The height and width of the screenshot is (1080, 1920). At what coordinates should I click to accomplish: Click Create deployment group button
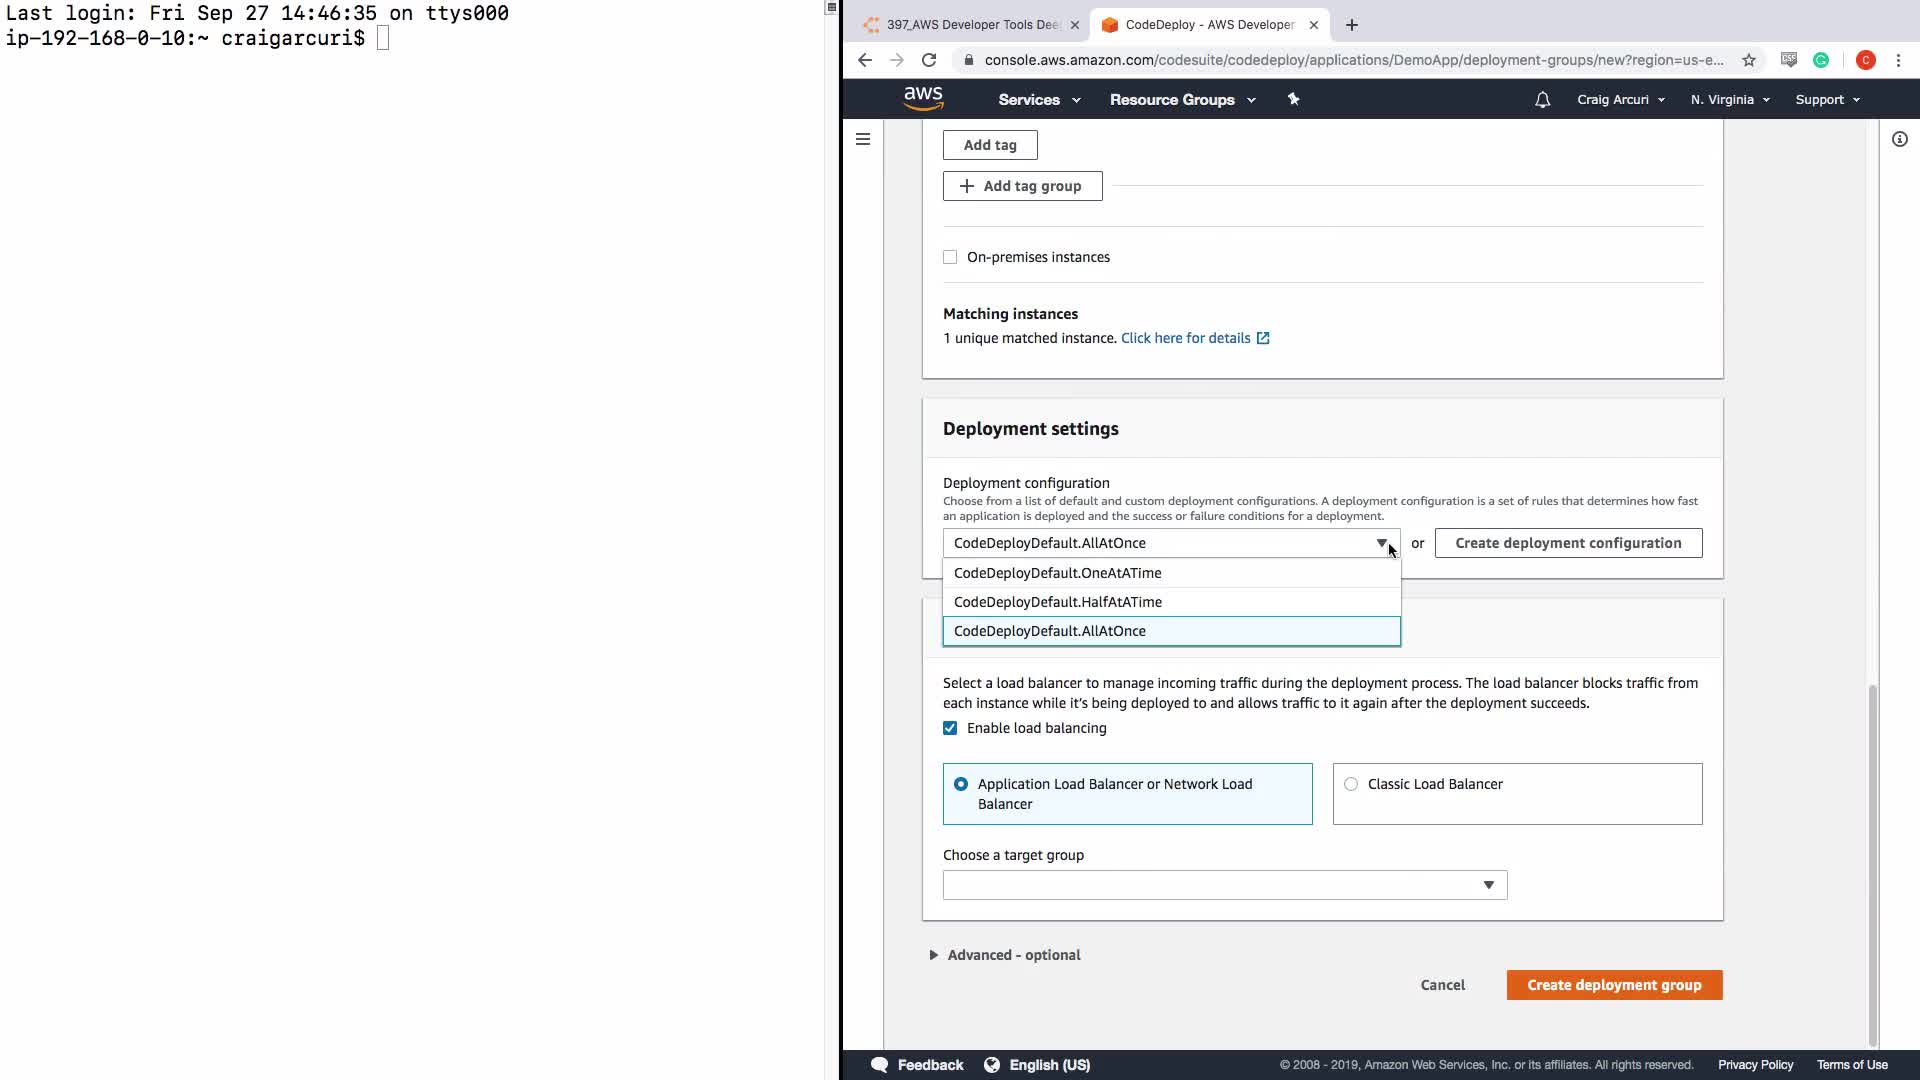coord(1613,985)
